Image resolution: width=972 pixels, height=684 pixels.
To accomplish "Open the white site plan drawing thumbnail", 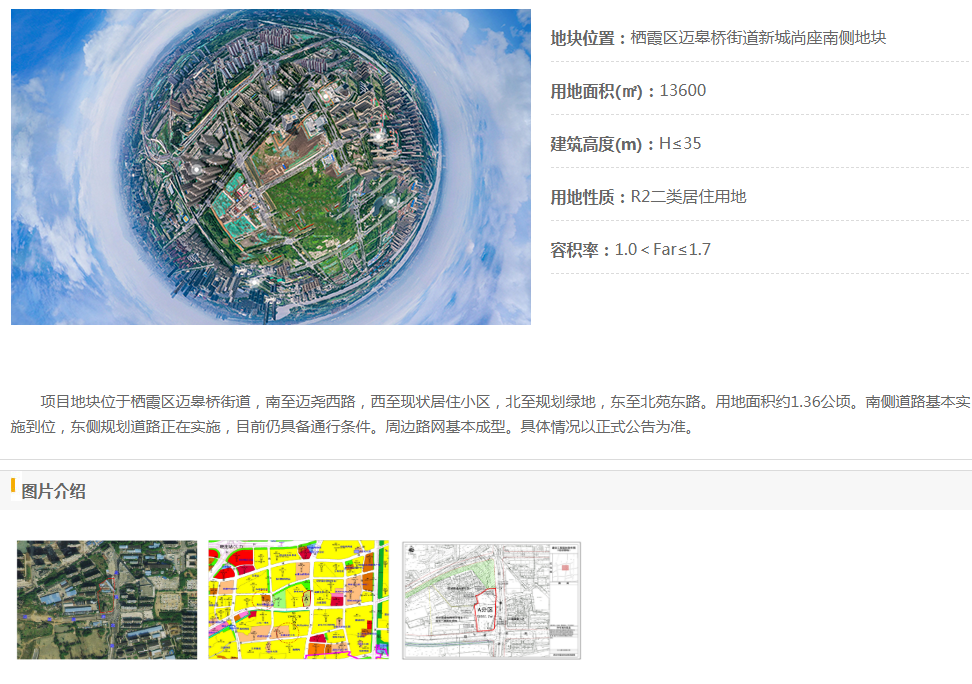I will [x=491, y=600].
